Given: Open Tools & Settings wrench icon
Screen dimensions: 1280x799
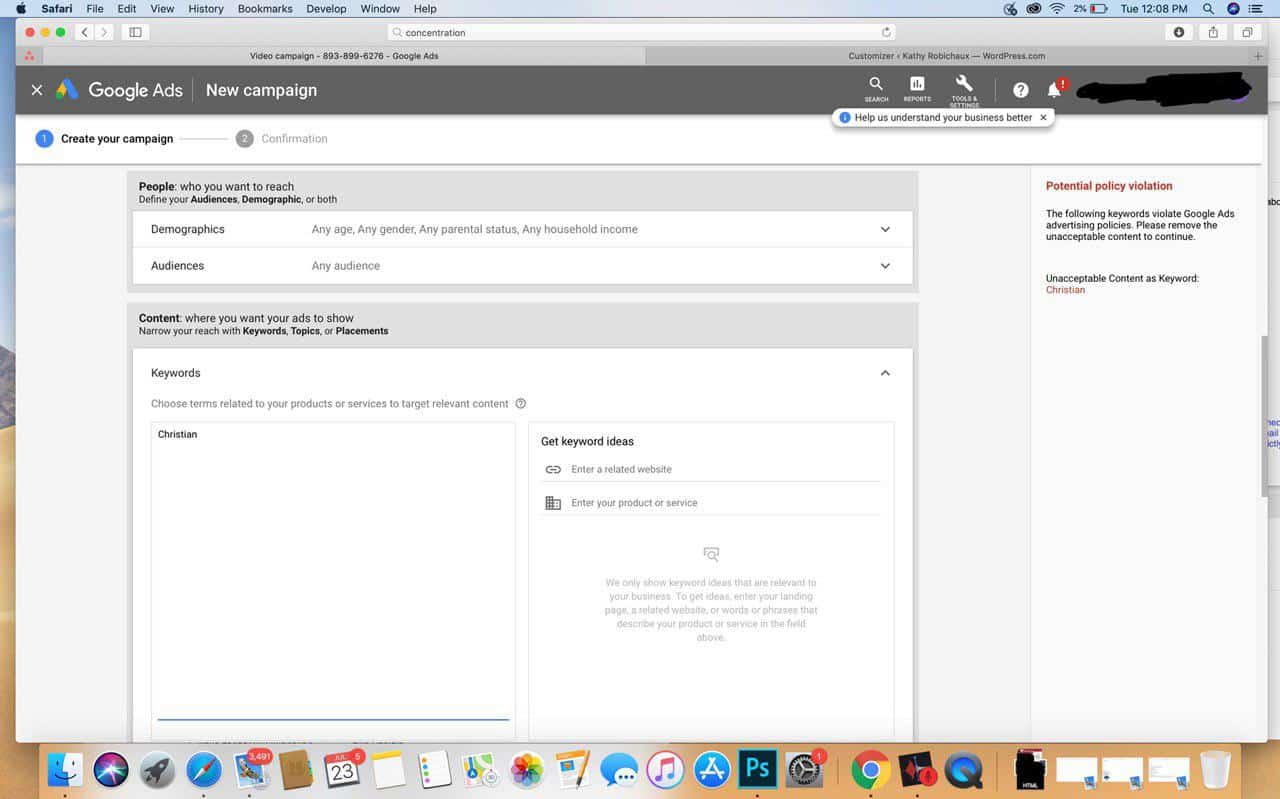Looking at the screenshot, I should tap(964, 90).
